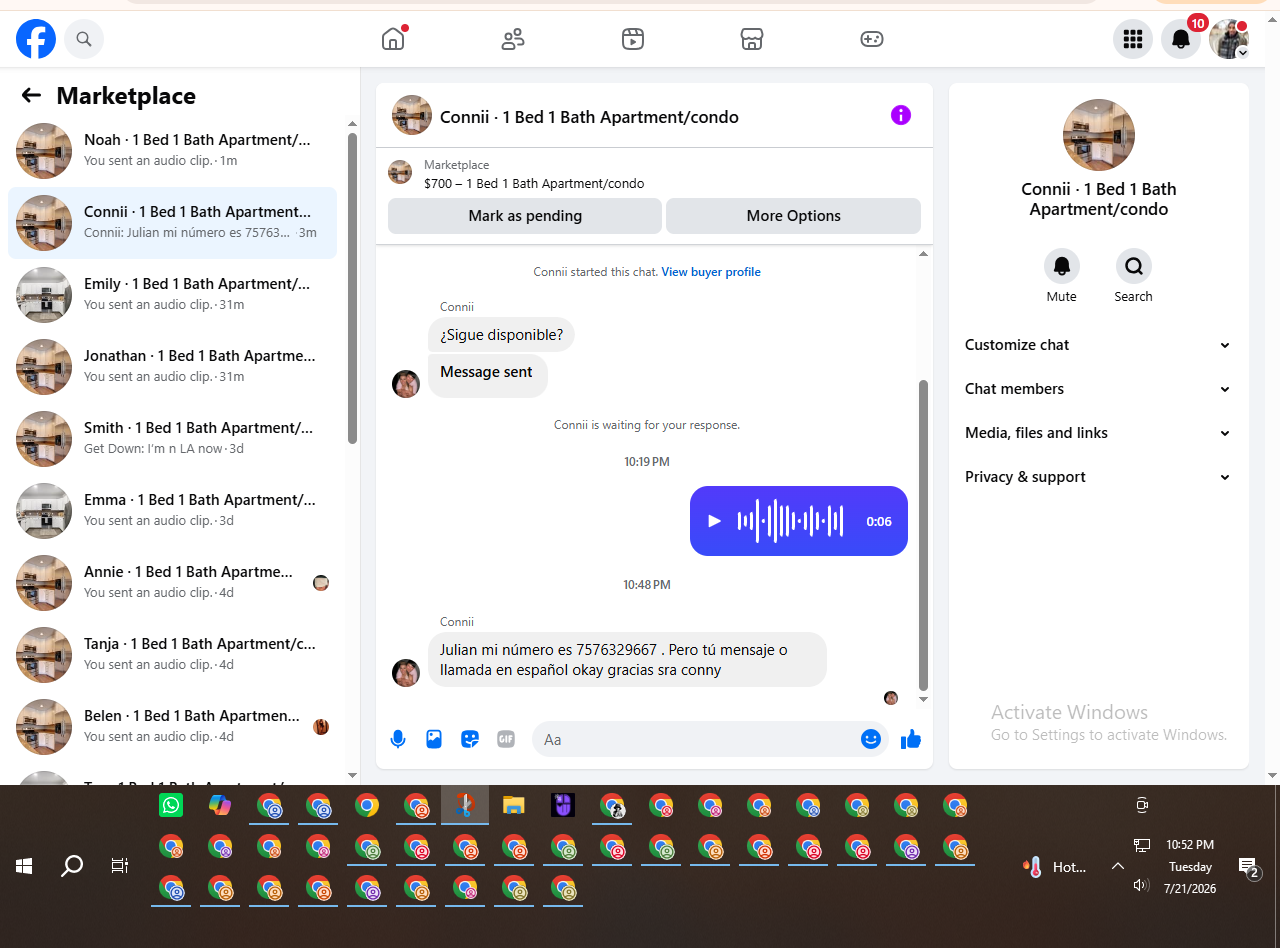
Task: Click the audio clip waveform
Action: (x=790, y=521)
